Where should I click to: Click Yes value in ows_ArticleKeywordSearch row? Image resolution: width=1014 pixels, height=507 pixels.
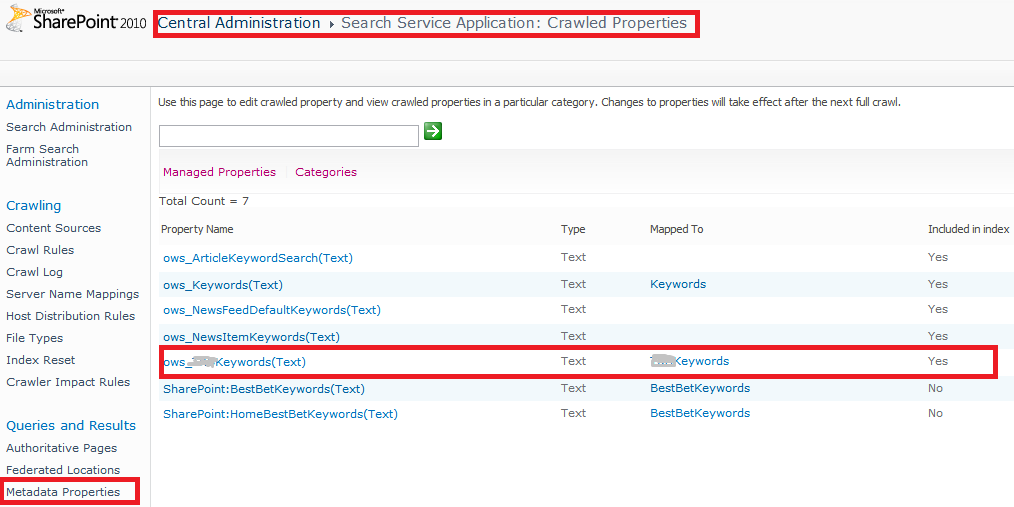[x=938, y=257]
